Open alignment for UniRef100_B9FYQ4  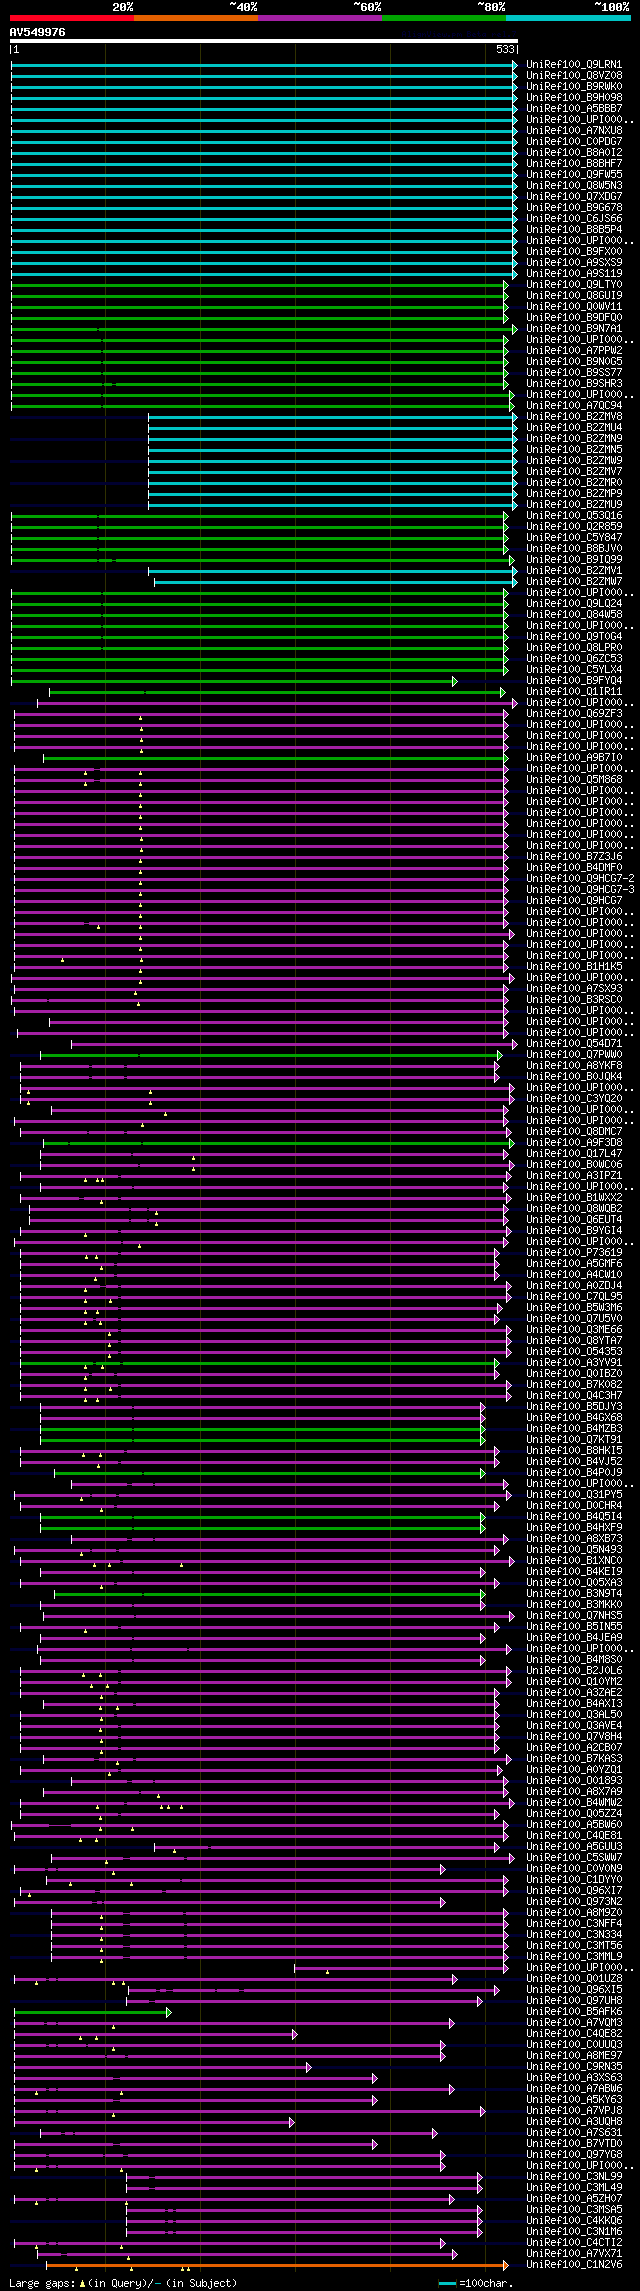(574, 681)
